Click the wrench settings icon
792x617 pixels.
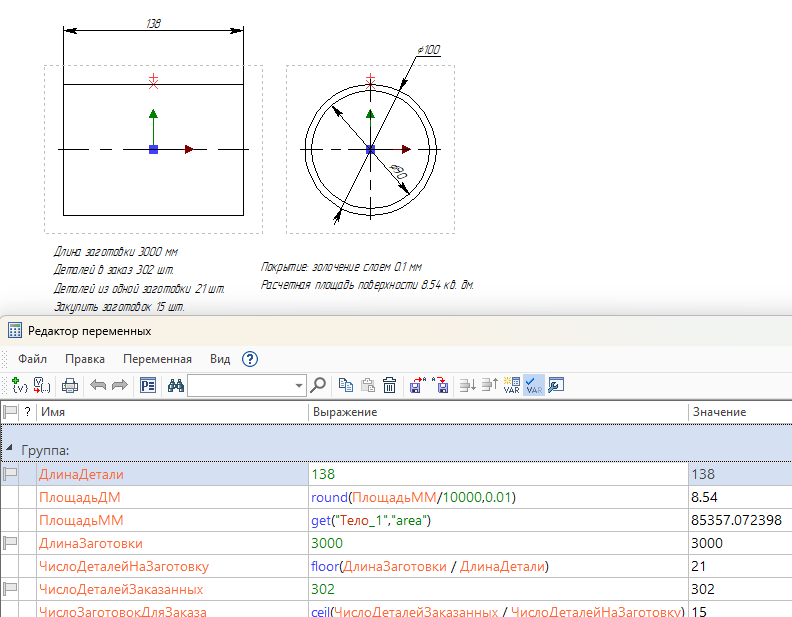tap(557, 385)
